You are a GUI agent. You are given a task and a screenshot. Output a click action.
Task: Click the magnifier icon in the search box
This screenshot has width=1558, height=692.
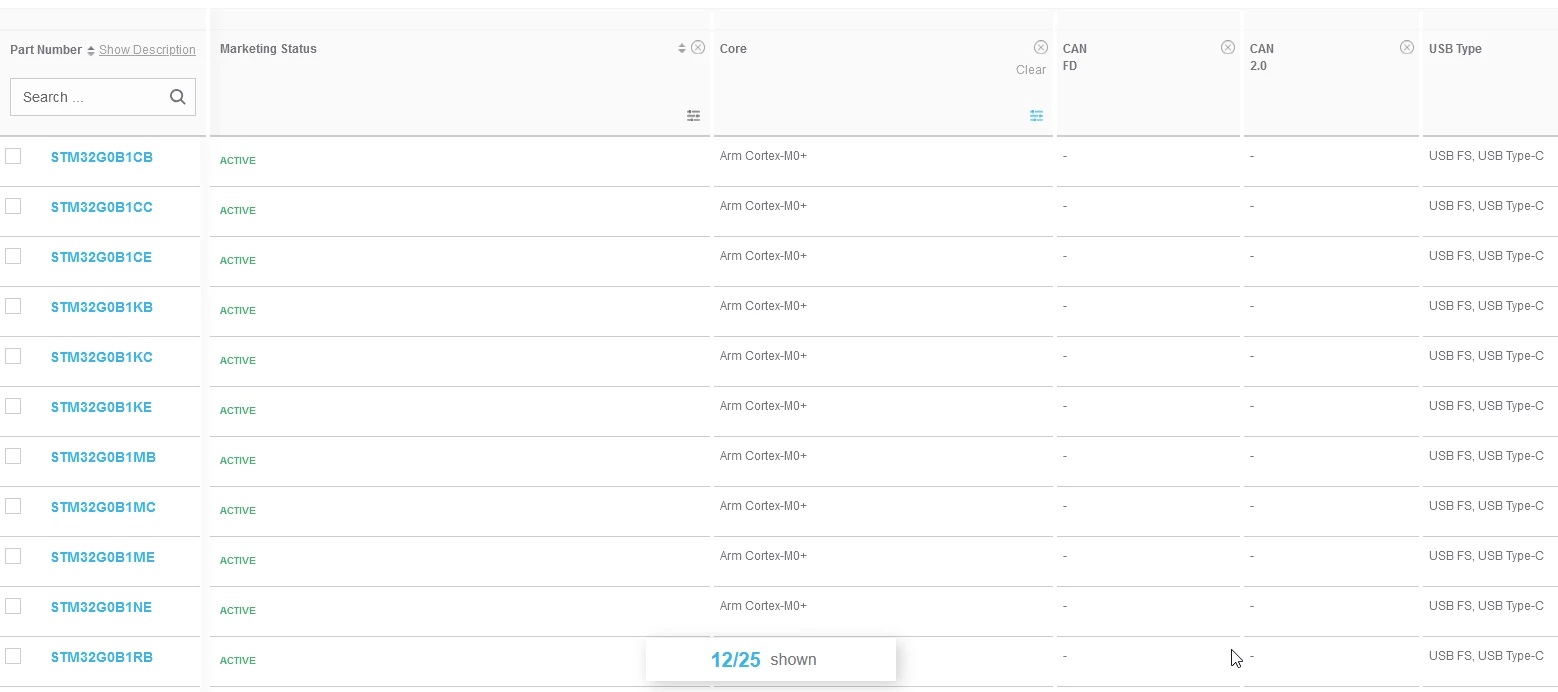178,97
